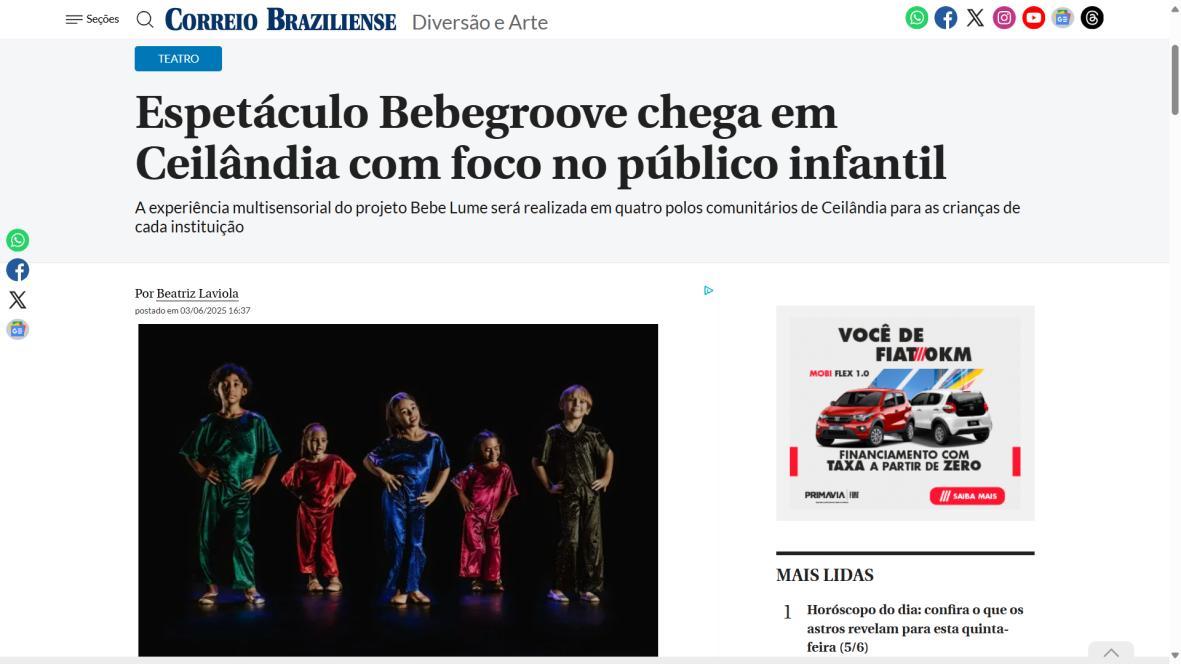This screenshot has height=664, width=1181.
Task: Open author Beatriz Laviola link
Action: click(x=197, y=294)
